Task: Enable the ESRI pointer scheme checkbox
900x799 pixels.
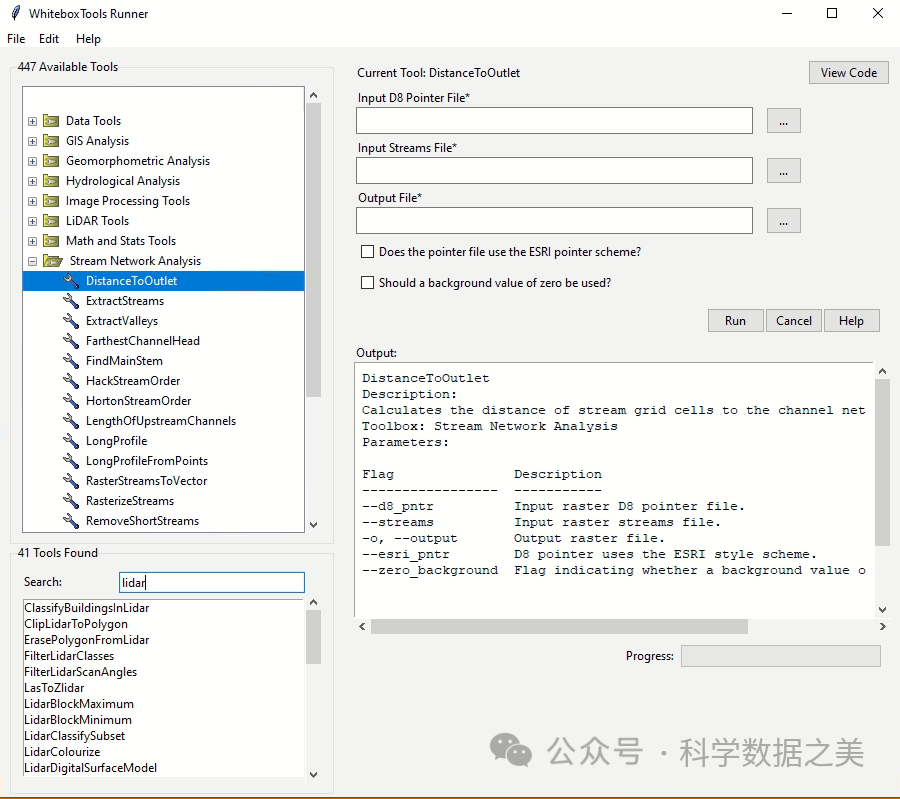Action: coord(368,252)
